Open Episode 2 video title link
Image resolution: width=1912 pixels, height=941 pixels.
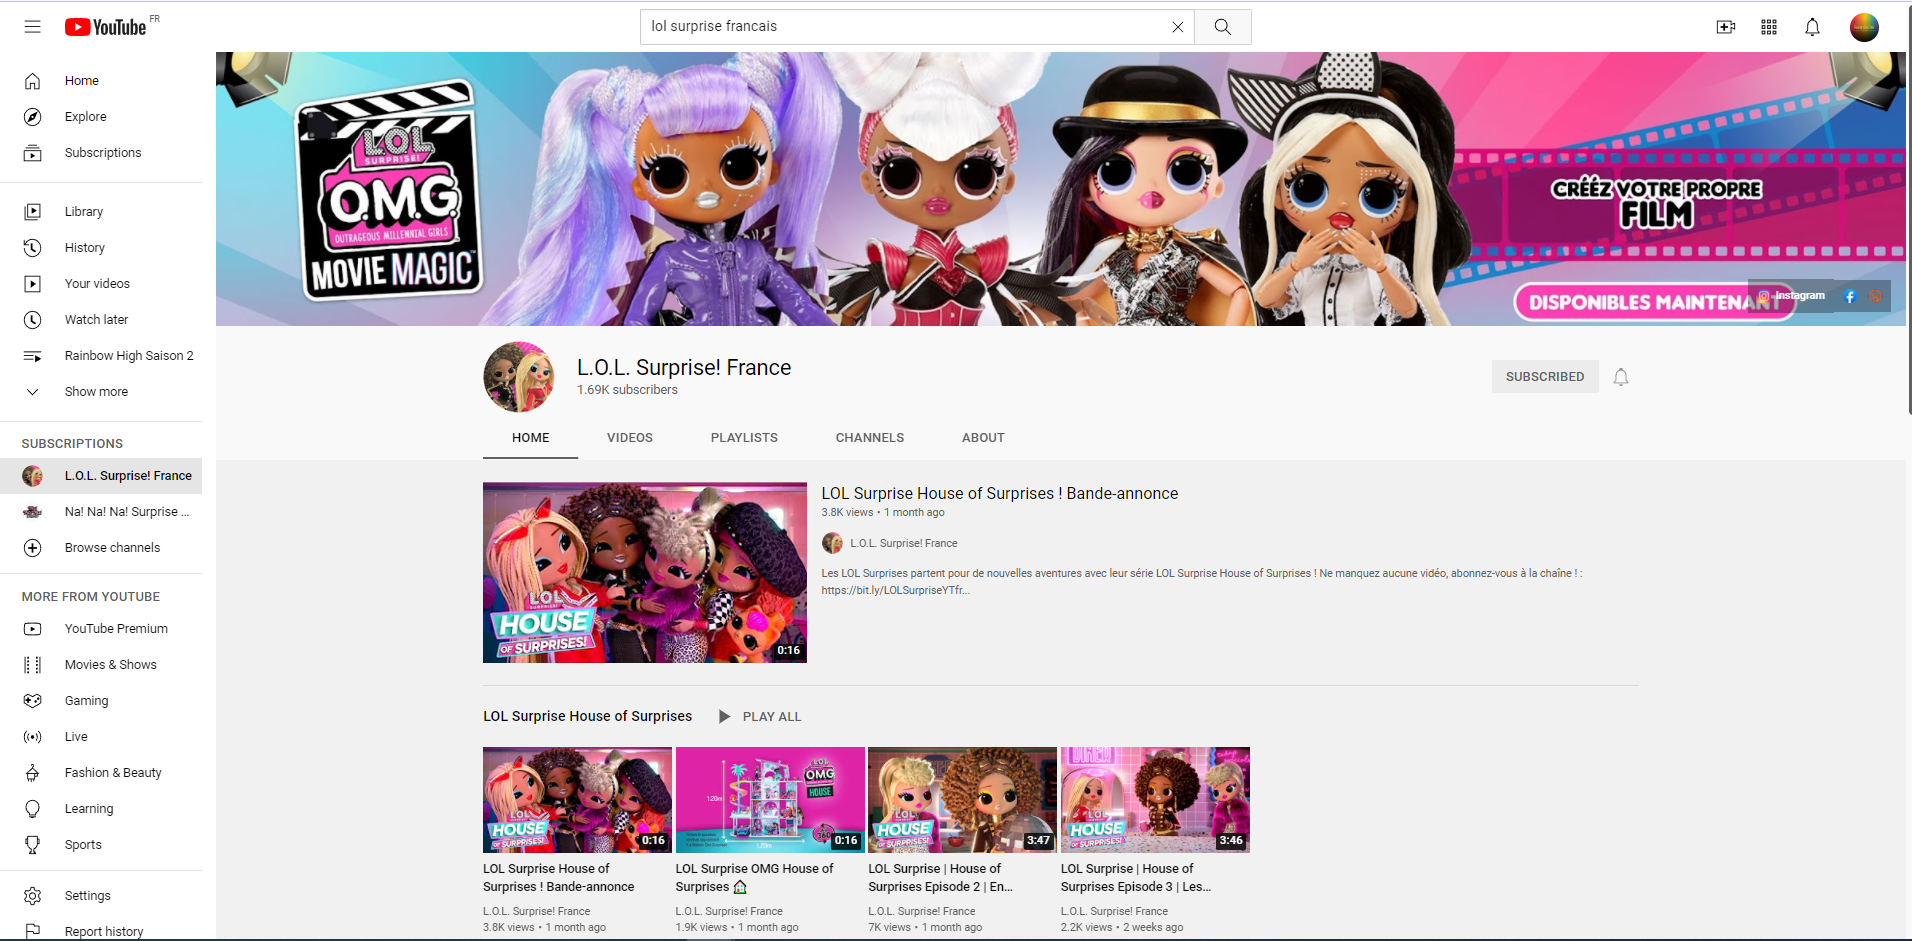point(940,878)
